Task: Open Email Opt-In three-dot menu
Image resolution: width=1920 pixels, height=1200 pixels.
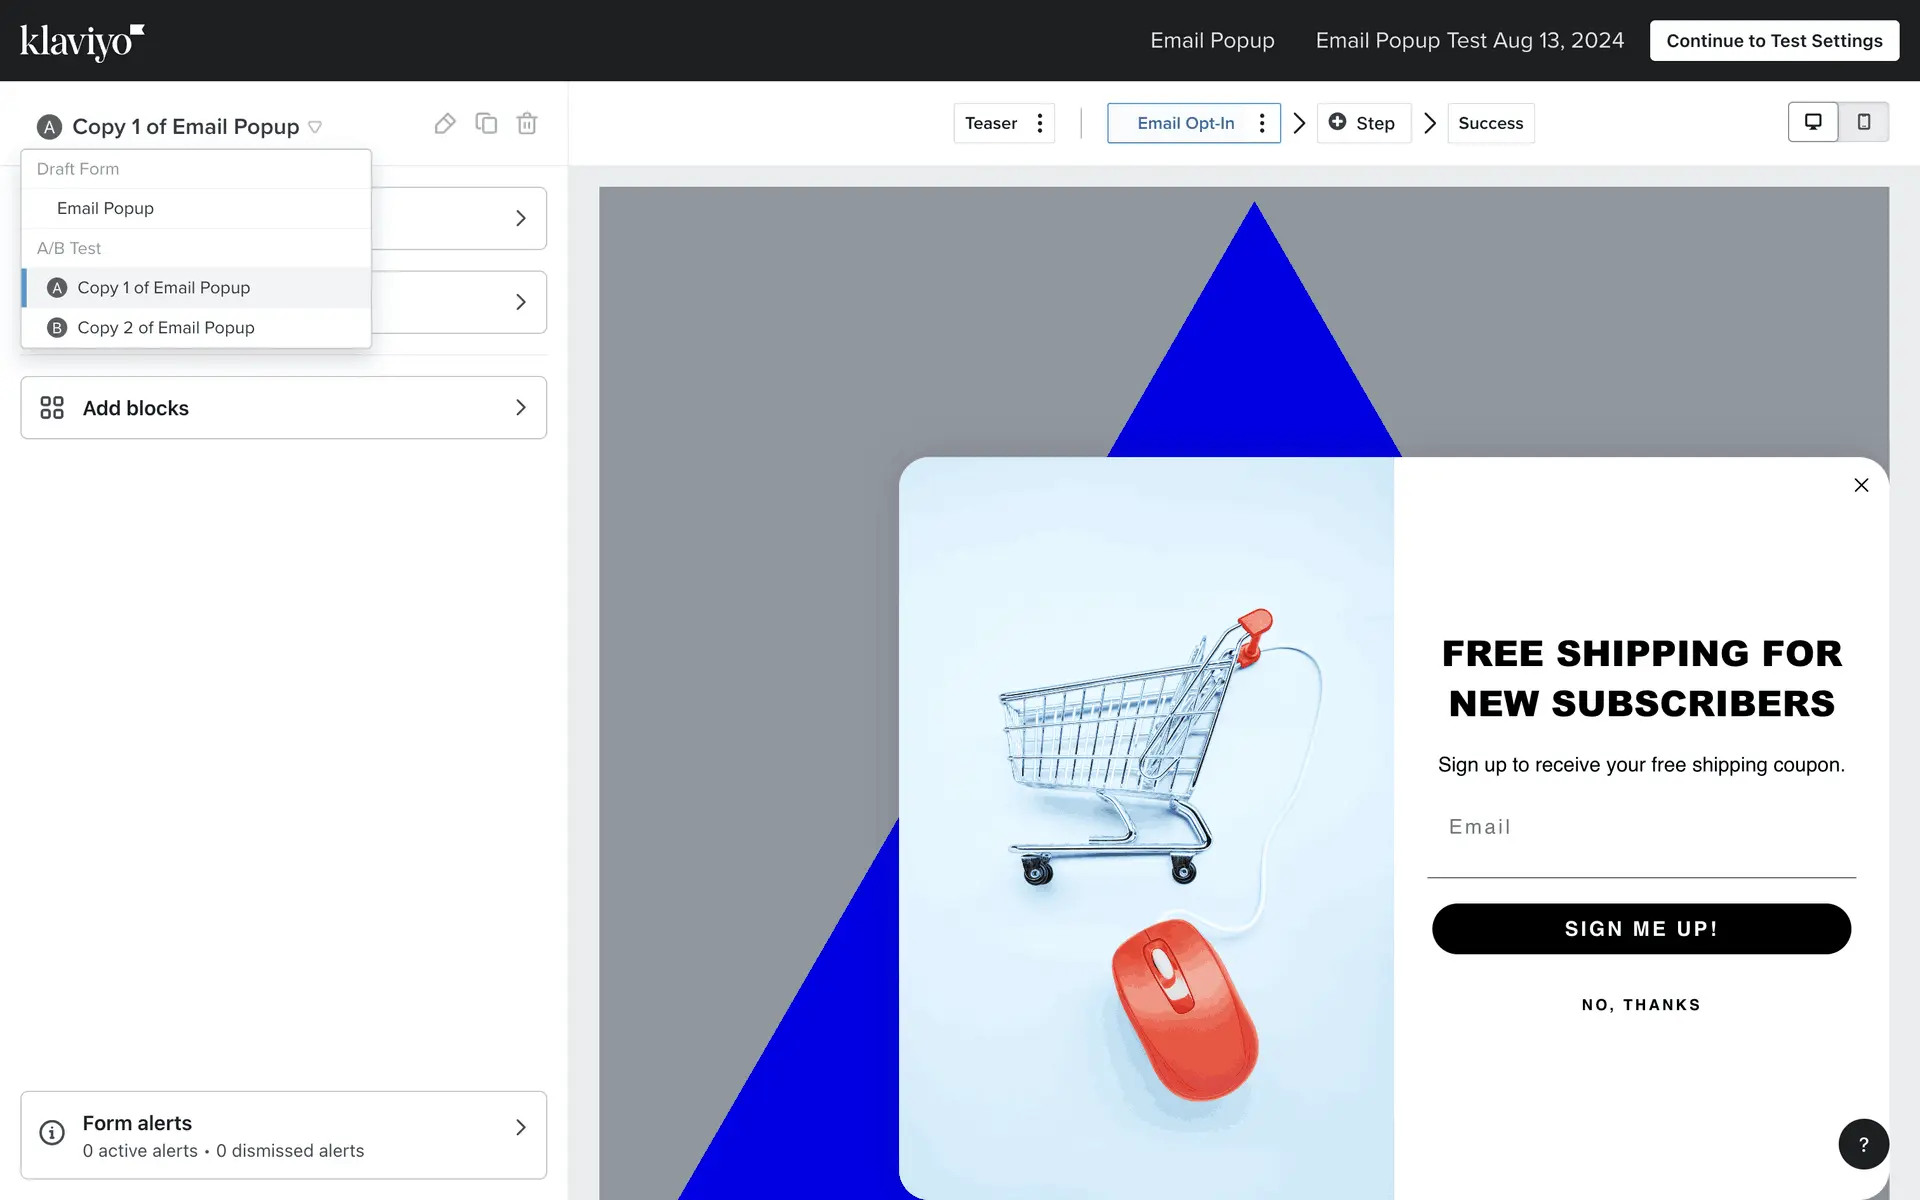Action: click(1262, 123)
